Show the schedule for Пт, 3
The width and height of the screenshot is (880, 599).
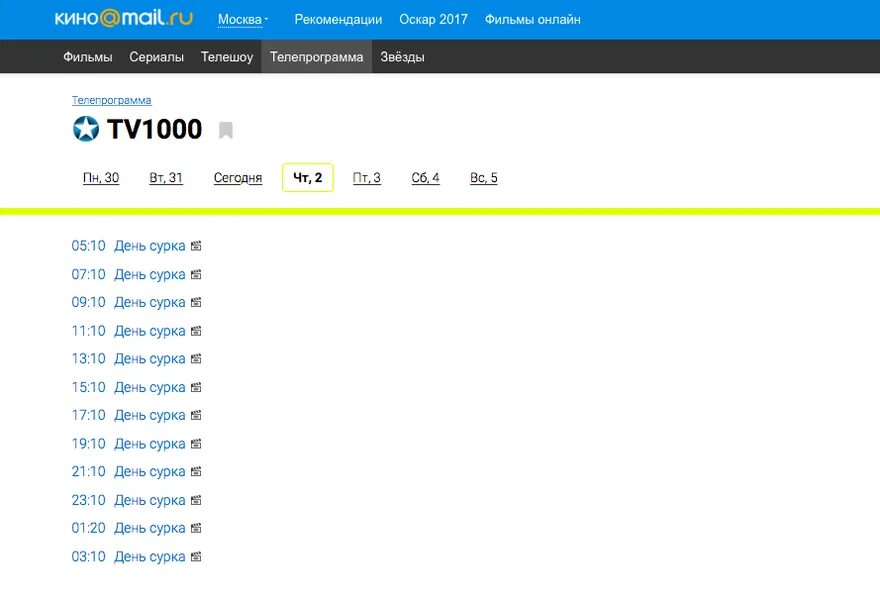tap(366, 178)
